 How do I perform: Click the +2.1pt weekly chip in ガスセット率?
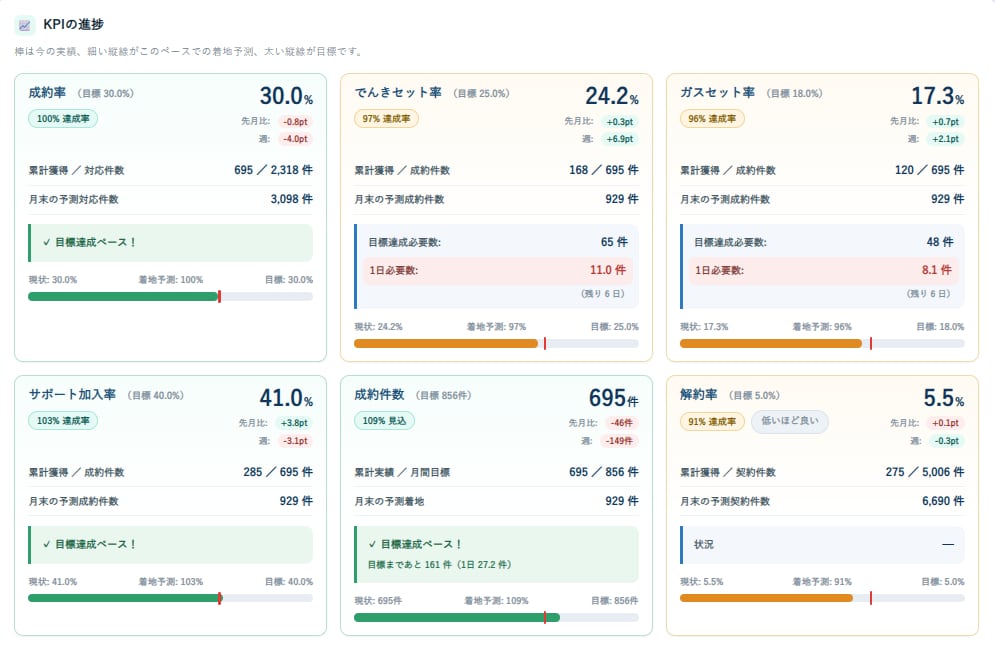(946, 139)
